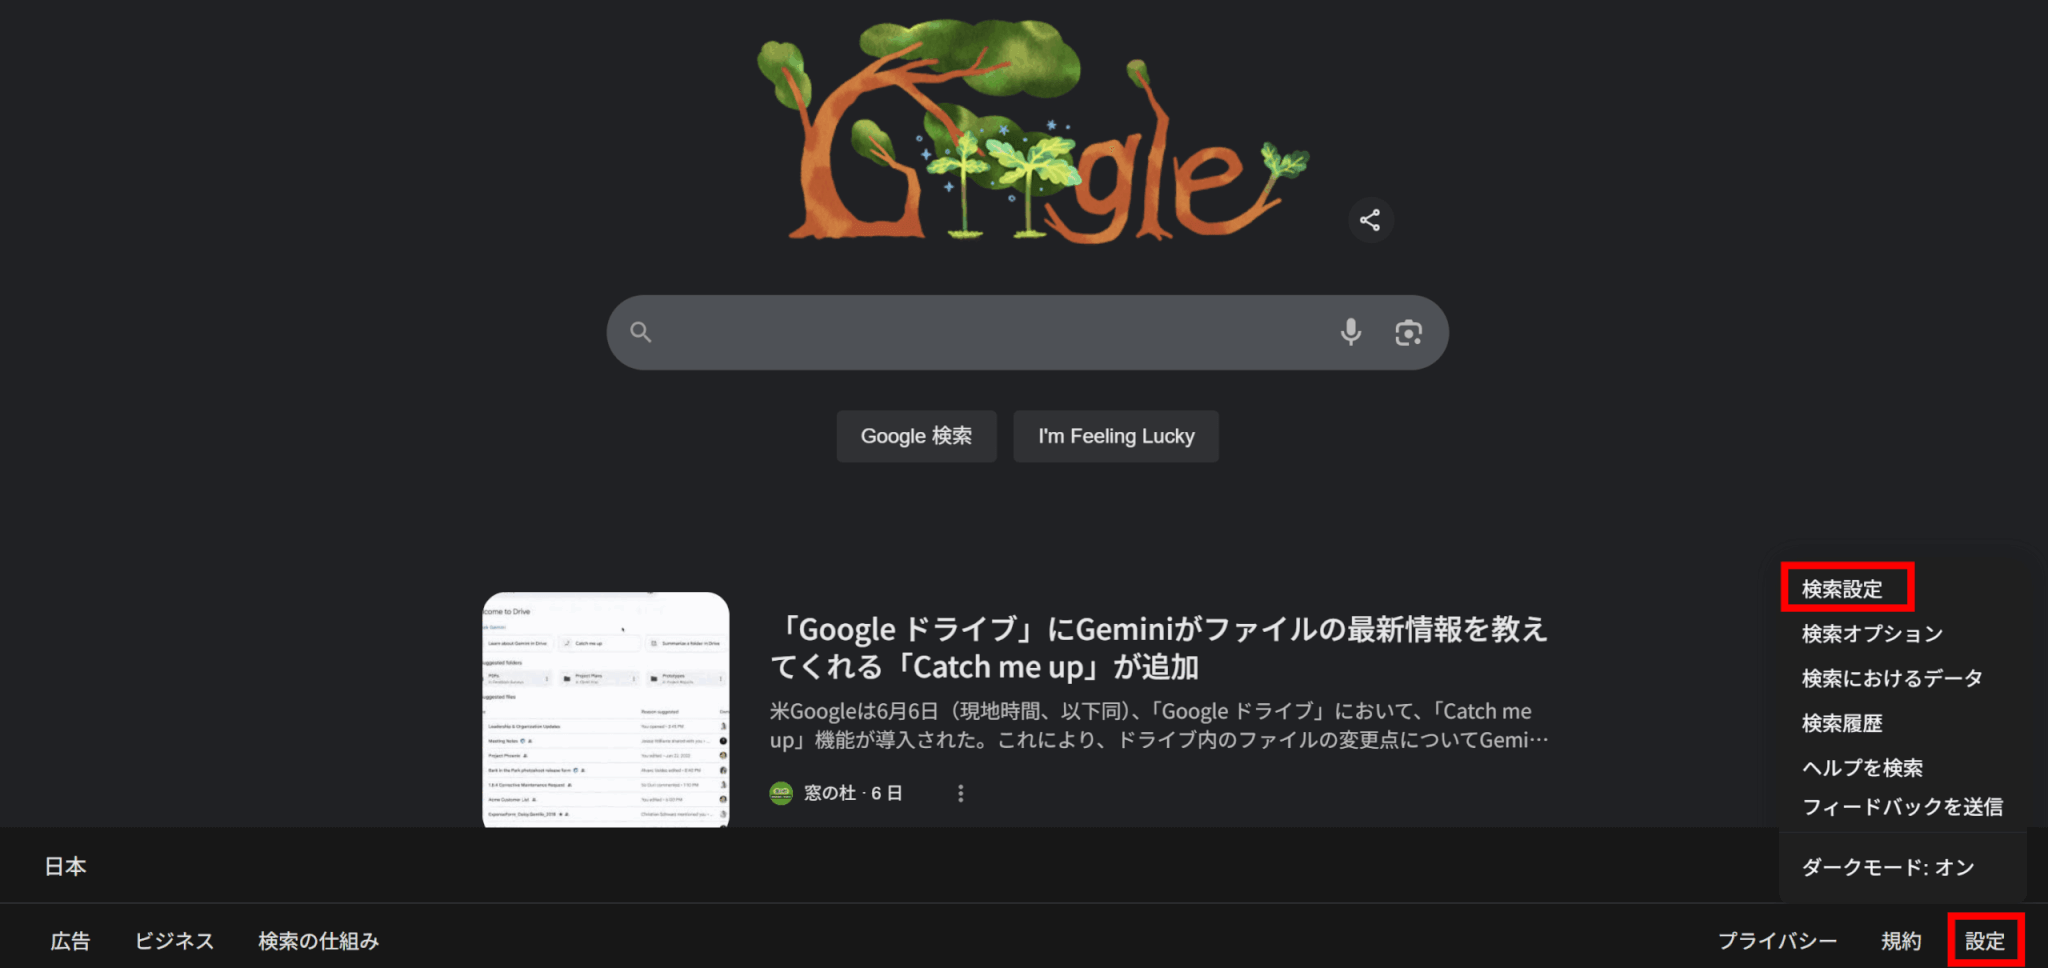Open the Catch me up article headline

(x=1160, y=648)
